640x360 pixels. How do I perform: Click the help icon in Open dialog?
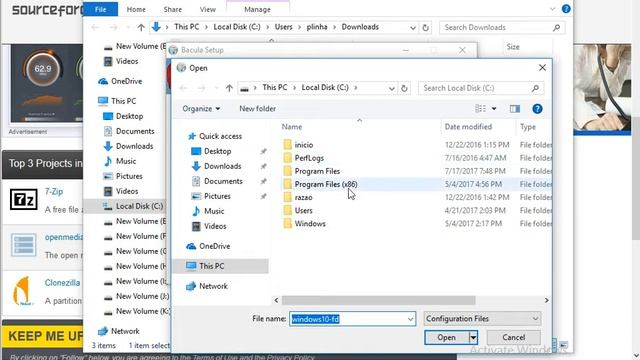pos(537,109)
